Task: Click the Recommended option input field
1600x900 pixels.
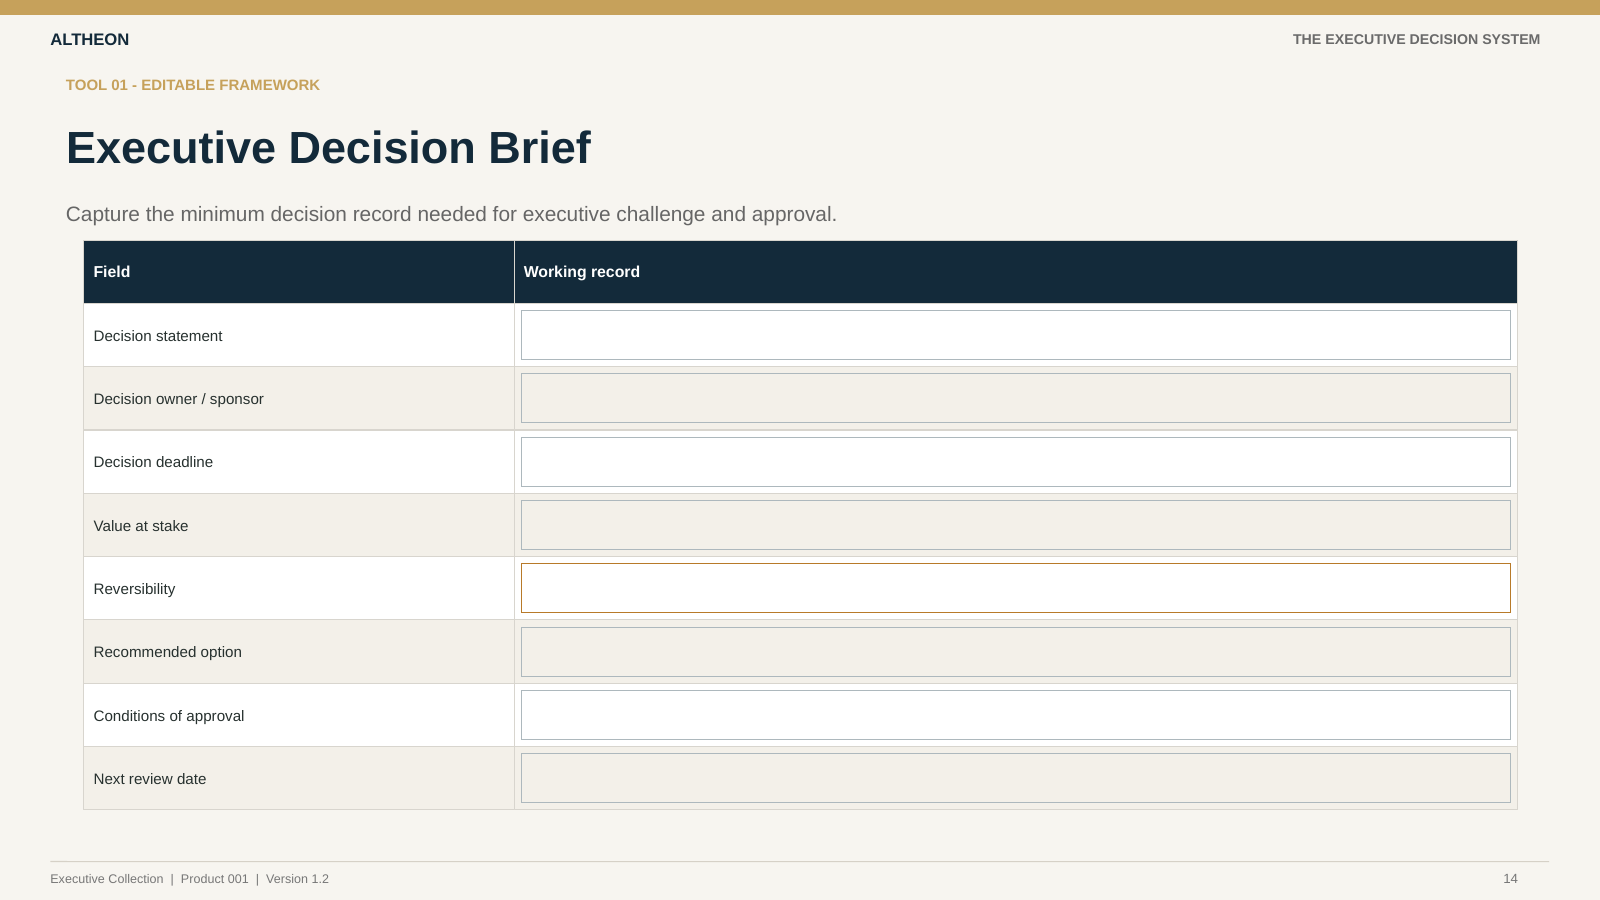Action: (1015, 652)
